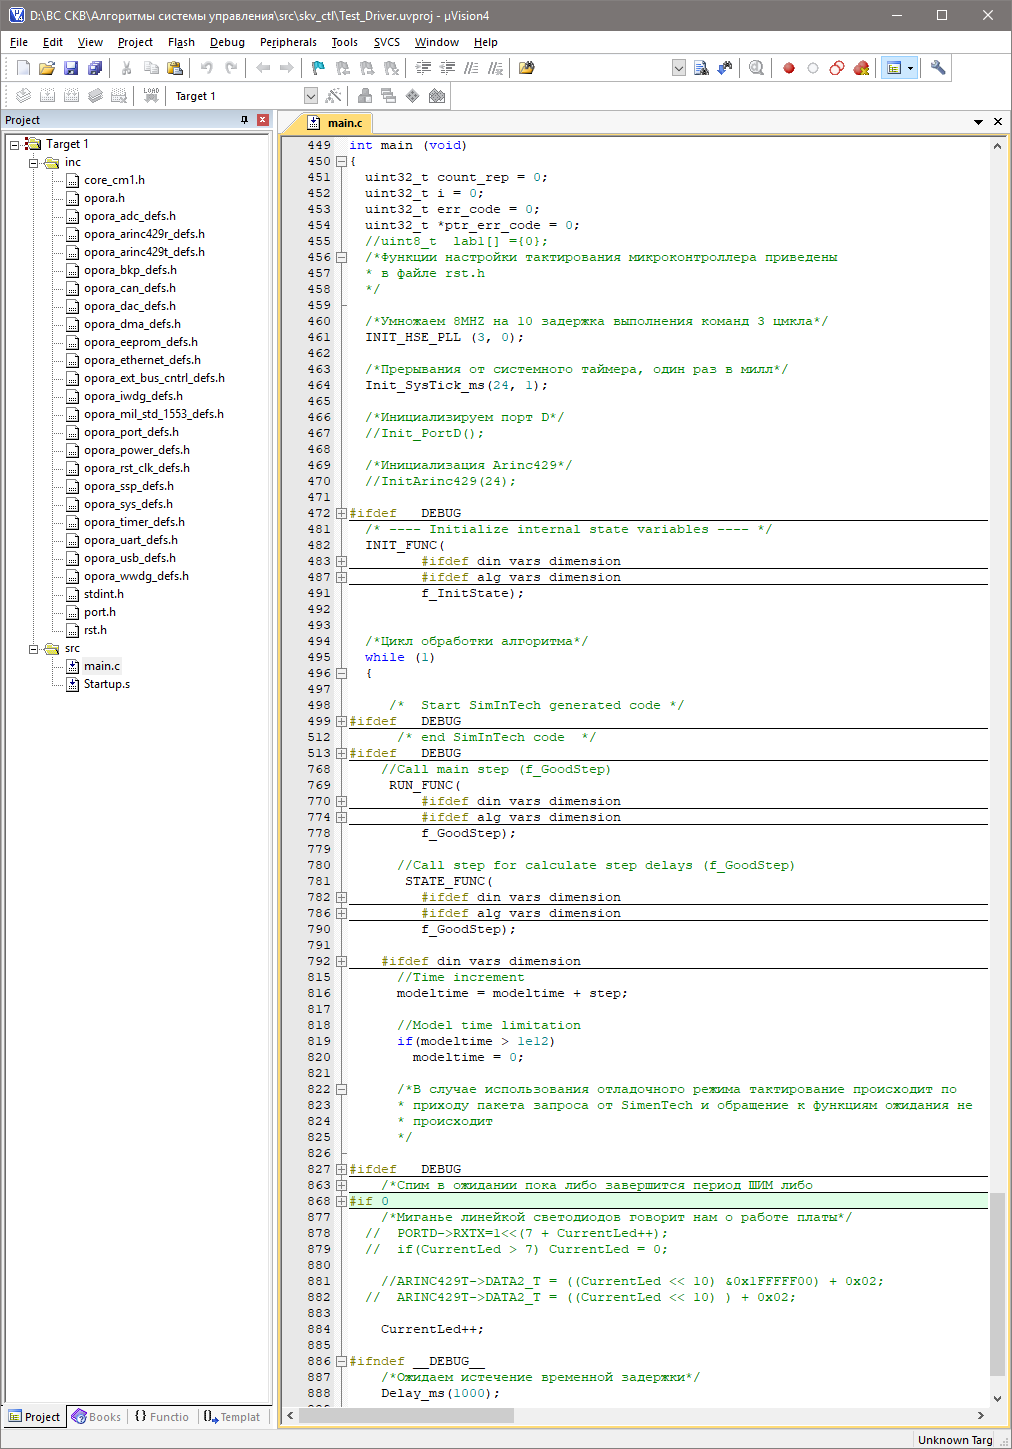Open the Peripherals menu

pos(288,42)
